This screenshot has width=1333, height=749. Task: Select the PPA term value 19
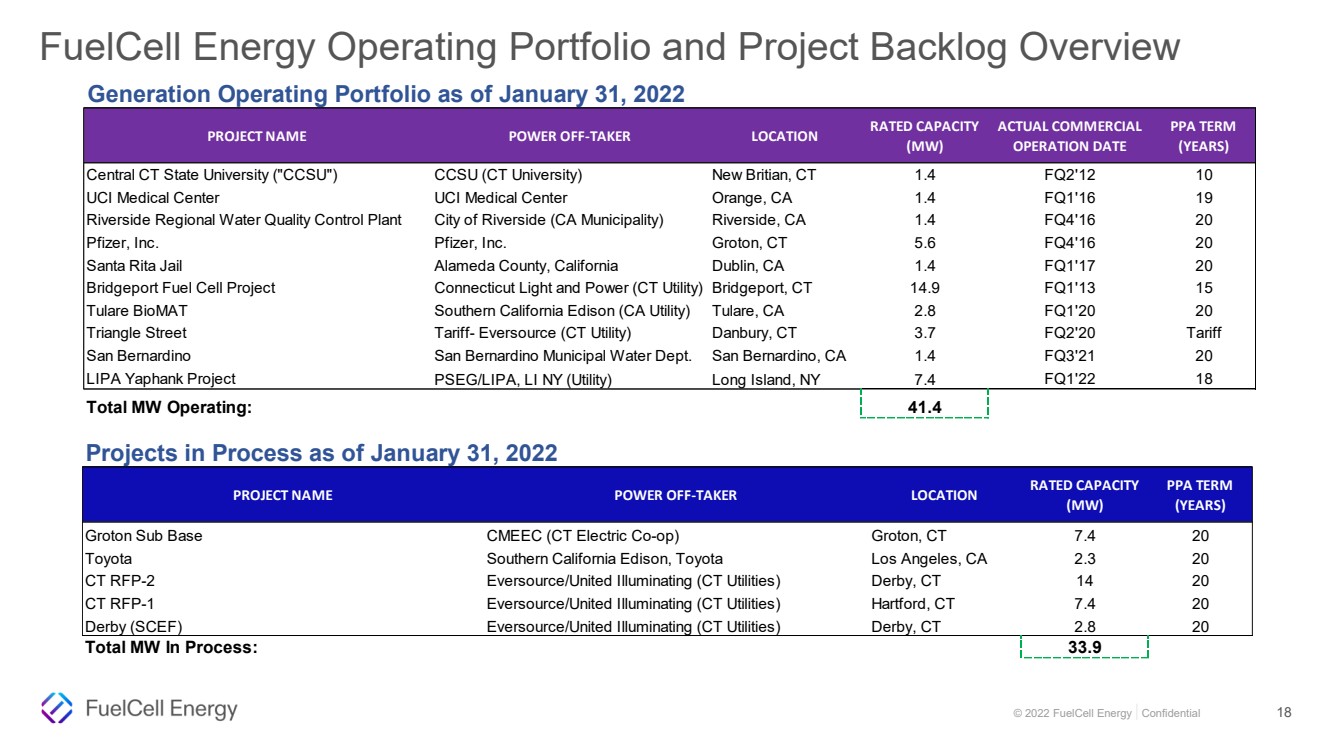click(x=1204, y=198)
